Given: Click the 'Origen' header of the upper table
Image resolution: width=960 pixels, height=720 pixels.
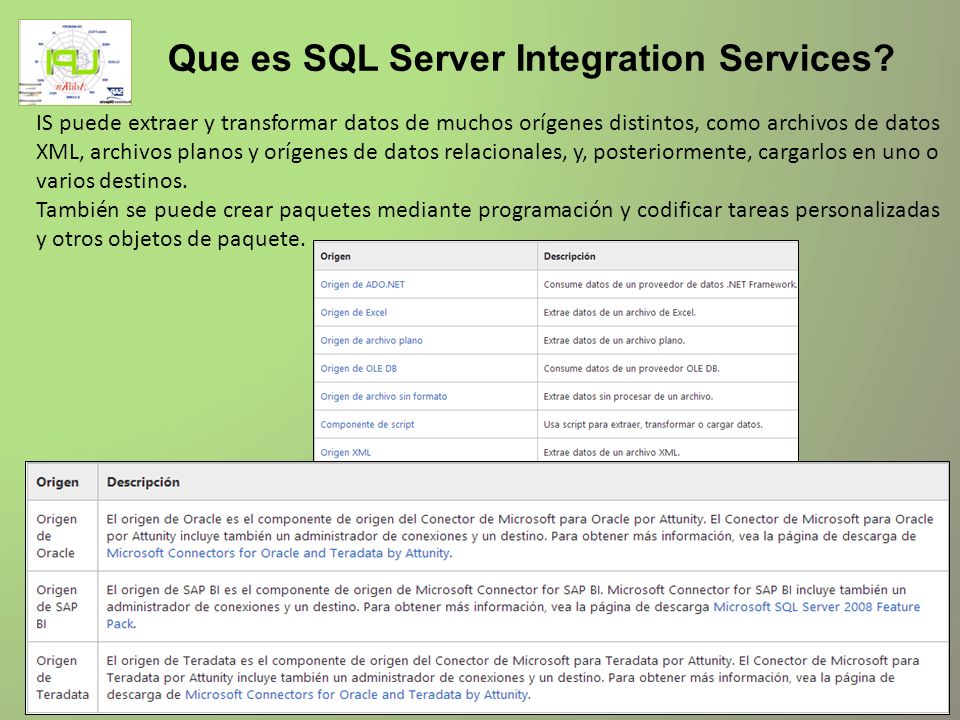Looking at the screenshot, I should coord(336,257).
